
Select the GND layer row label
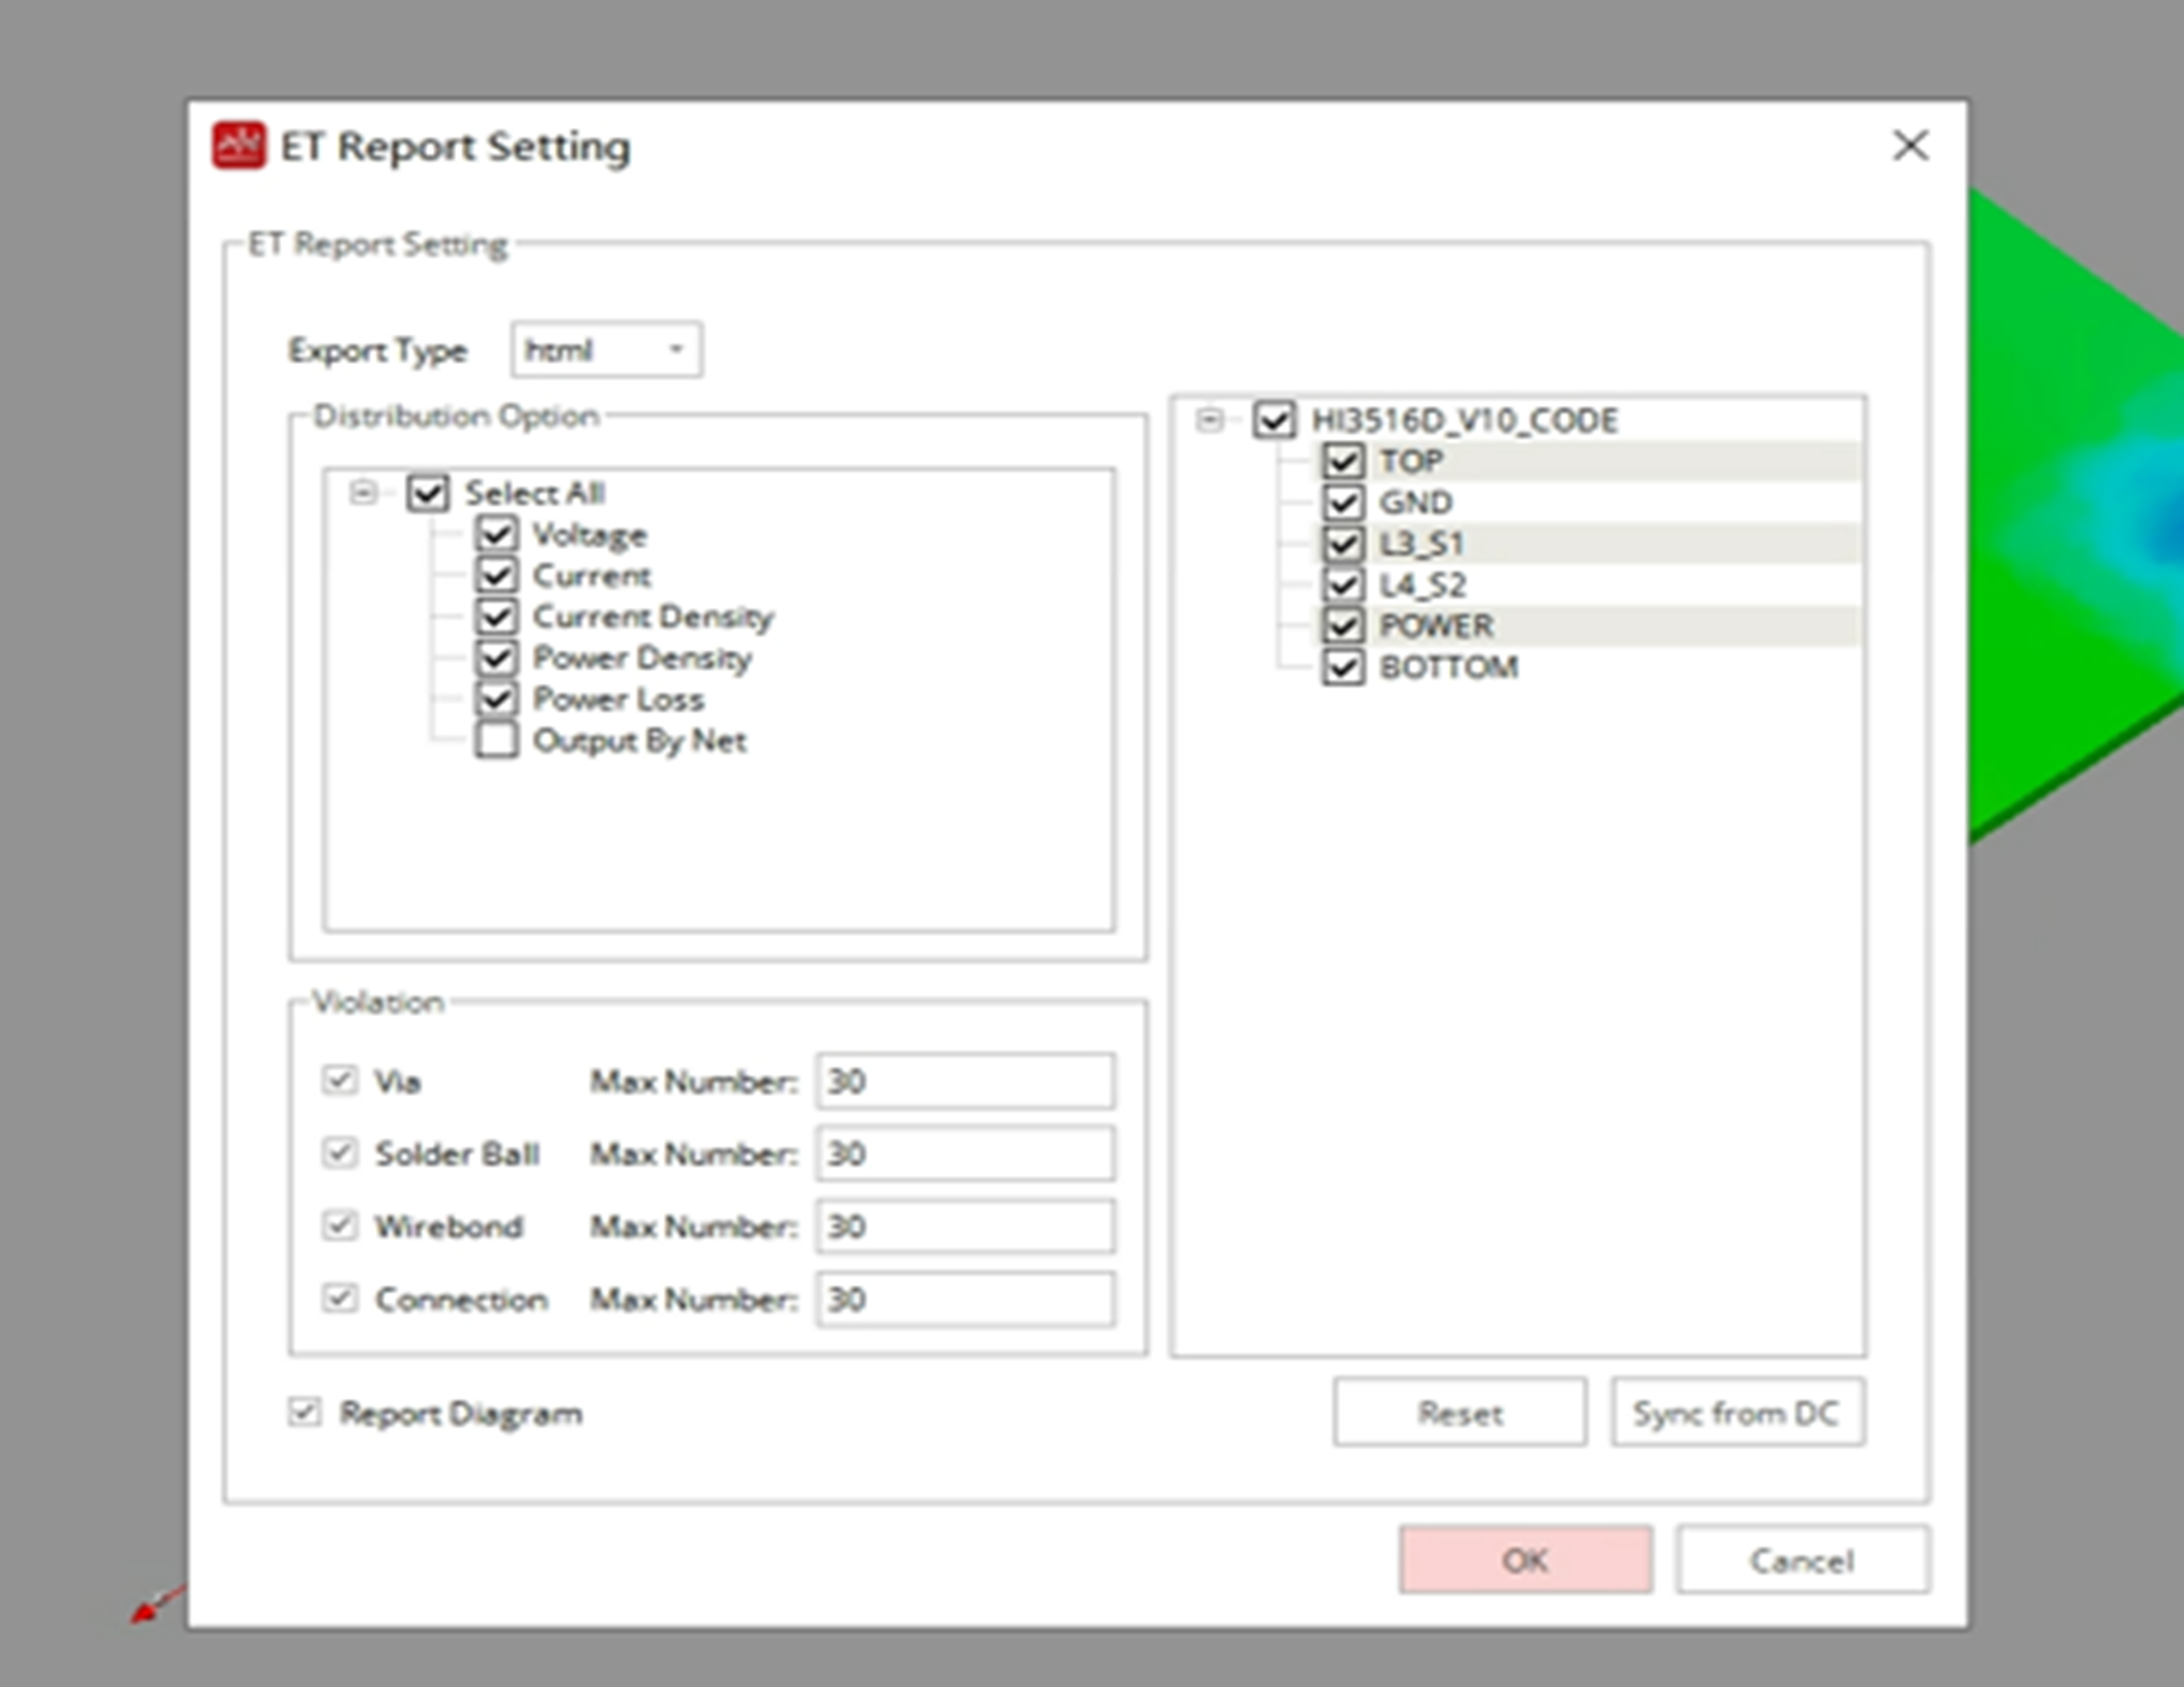click(1416, 502)
